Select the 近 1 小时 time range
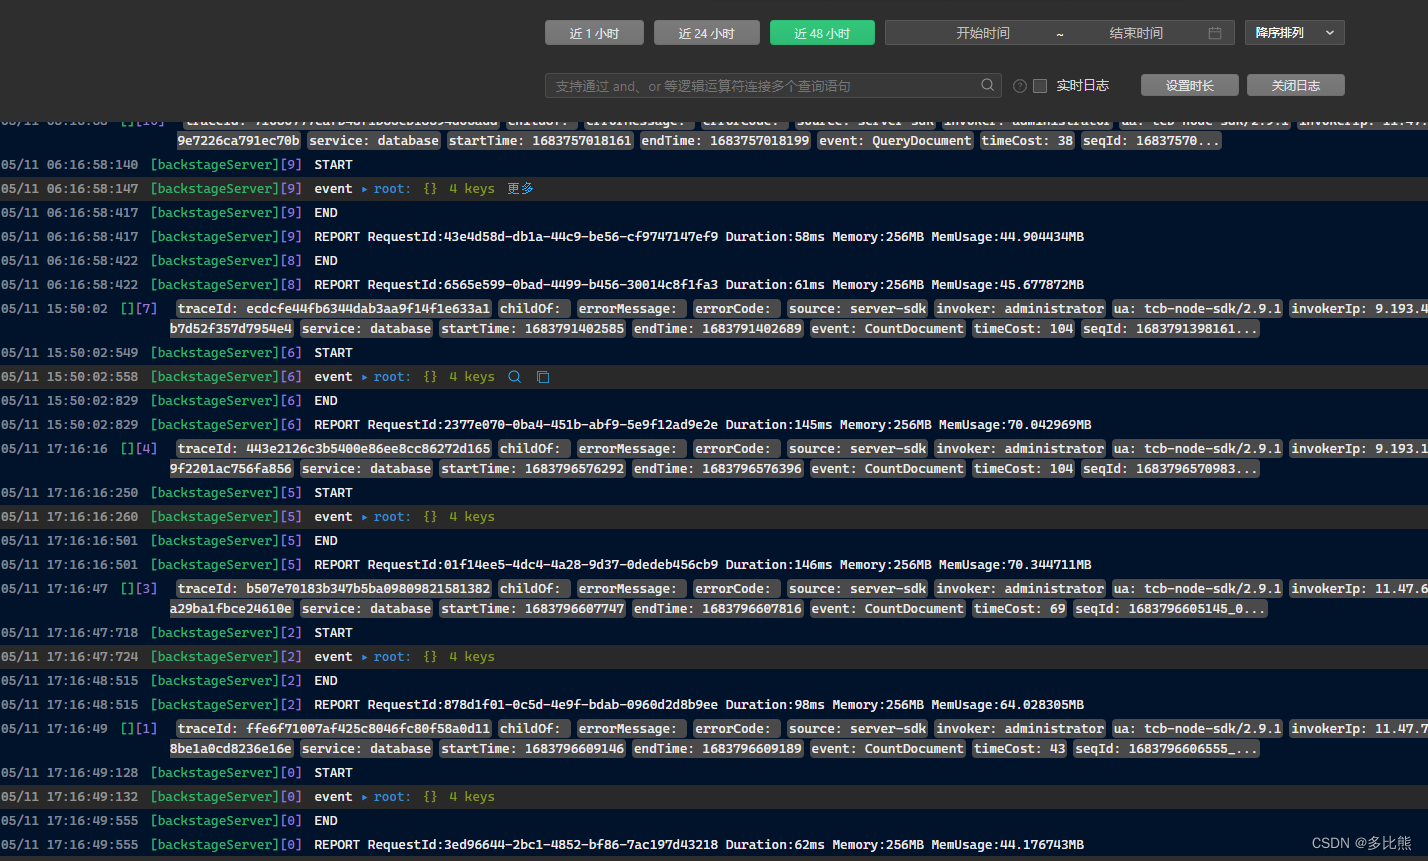 click(594, 33)
